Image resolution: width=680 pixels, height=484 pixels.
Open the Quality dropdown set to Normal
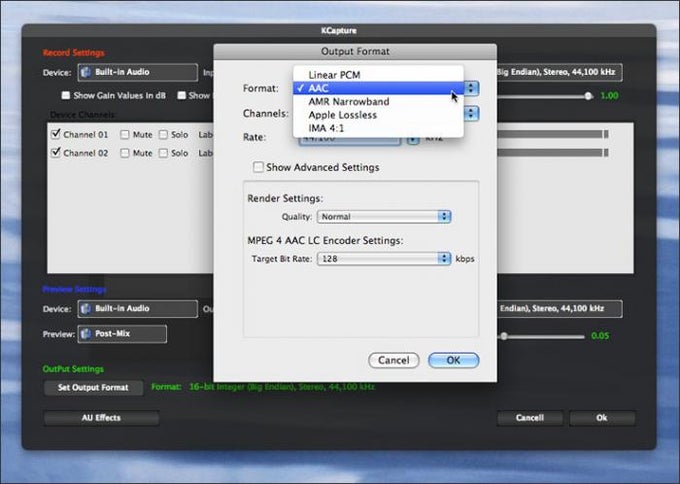click(x=384, y=216)
